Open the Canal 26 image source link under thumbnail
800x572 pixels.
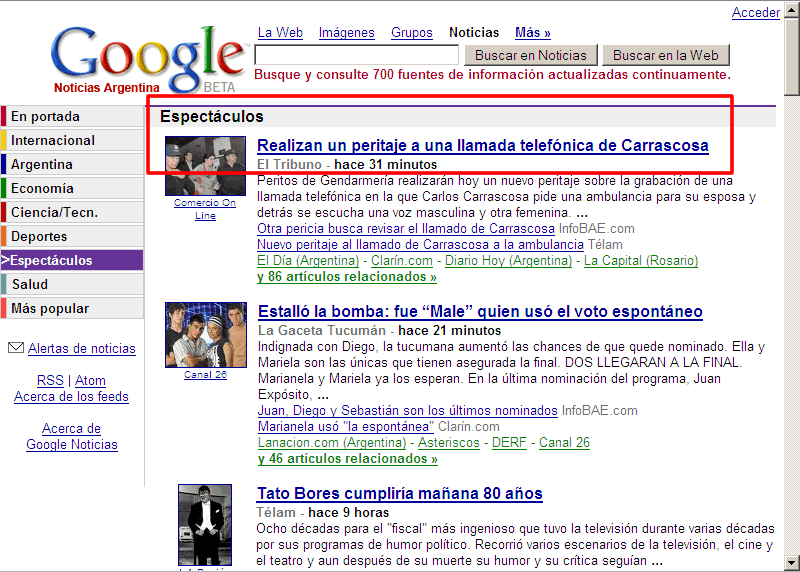click(205, 375)
